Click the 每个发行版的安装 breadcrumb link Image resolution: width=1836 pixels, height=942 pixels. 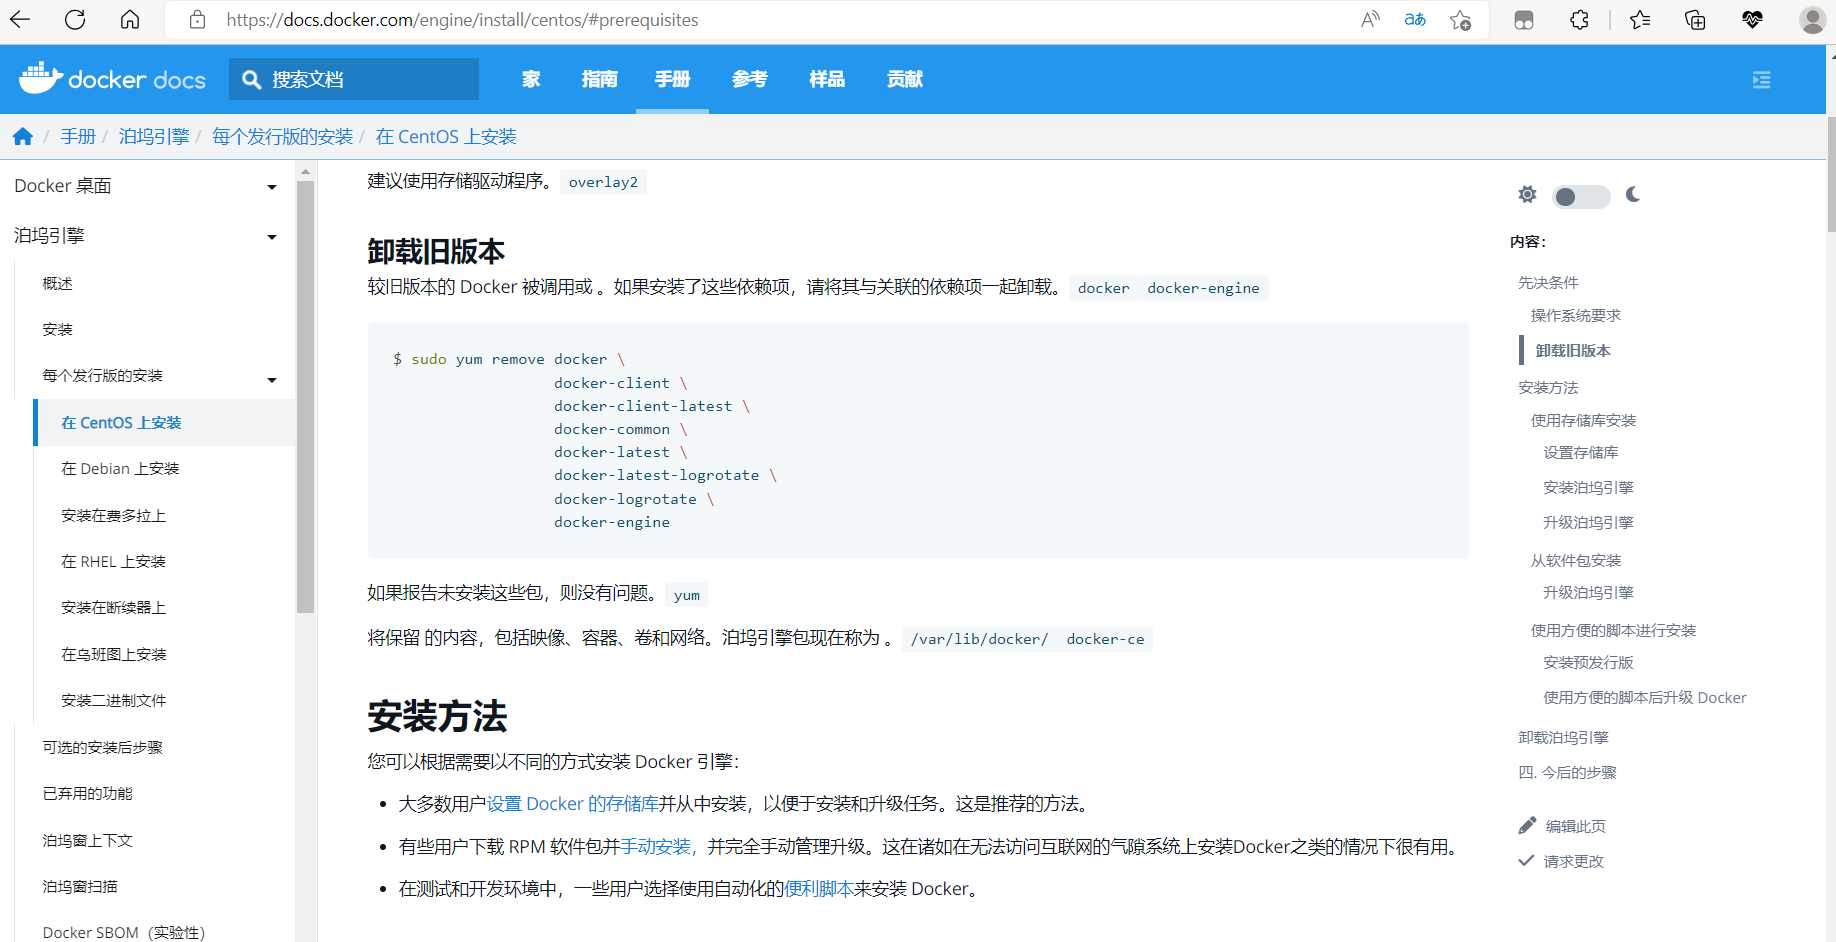point(283,136)
